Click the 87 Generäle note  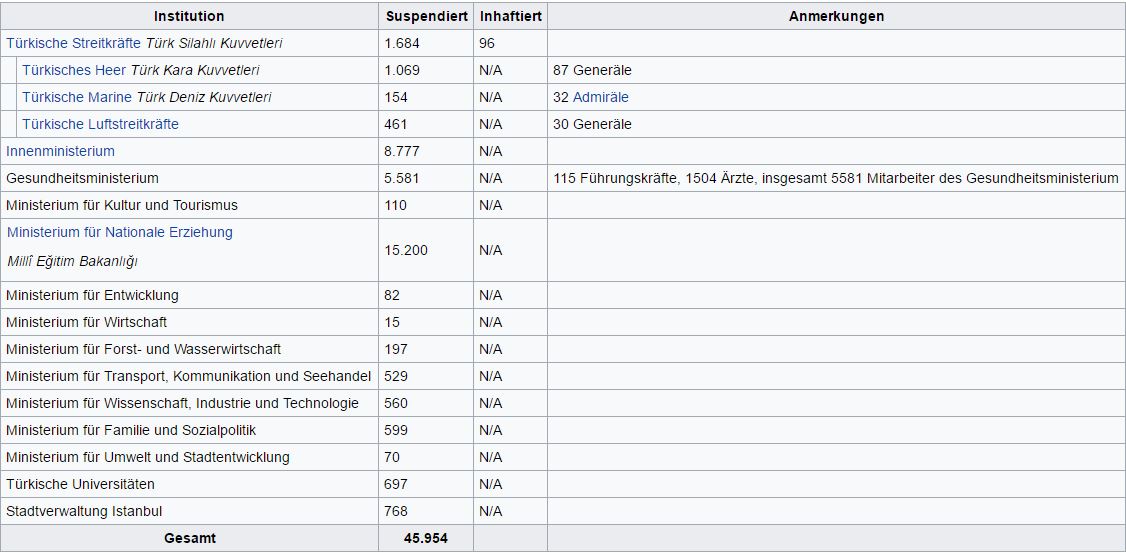592,70
